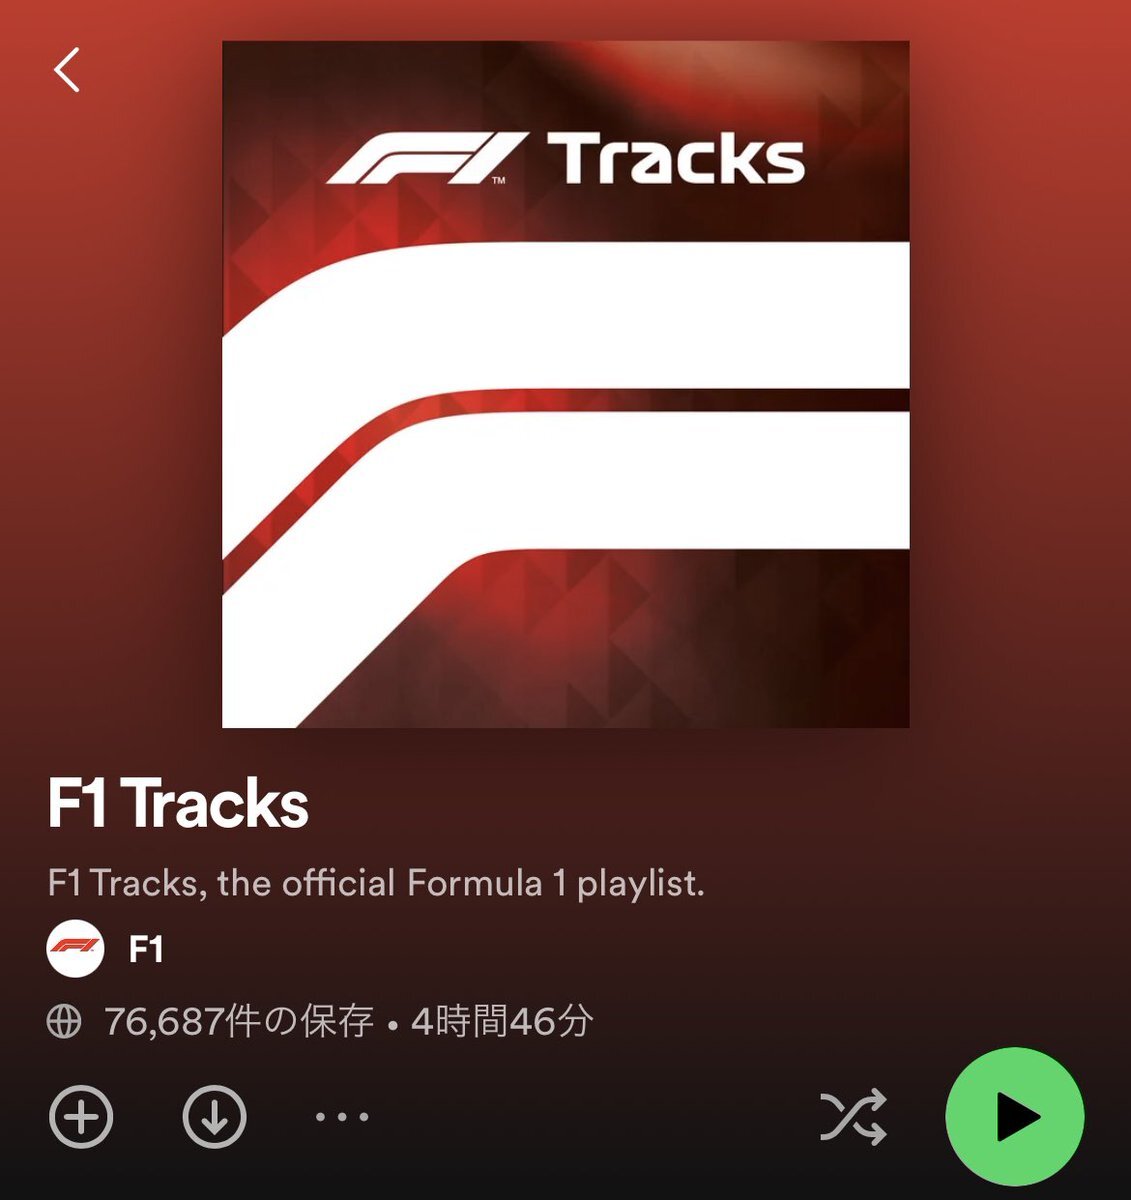Tap the official Formula 1 playlist description
Screen dimensions: 1131x1200
pyautogui.click(x=376, y=883)
